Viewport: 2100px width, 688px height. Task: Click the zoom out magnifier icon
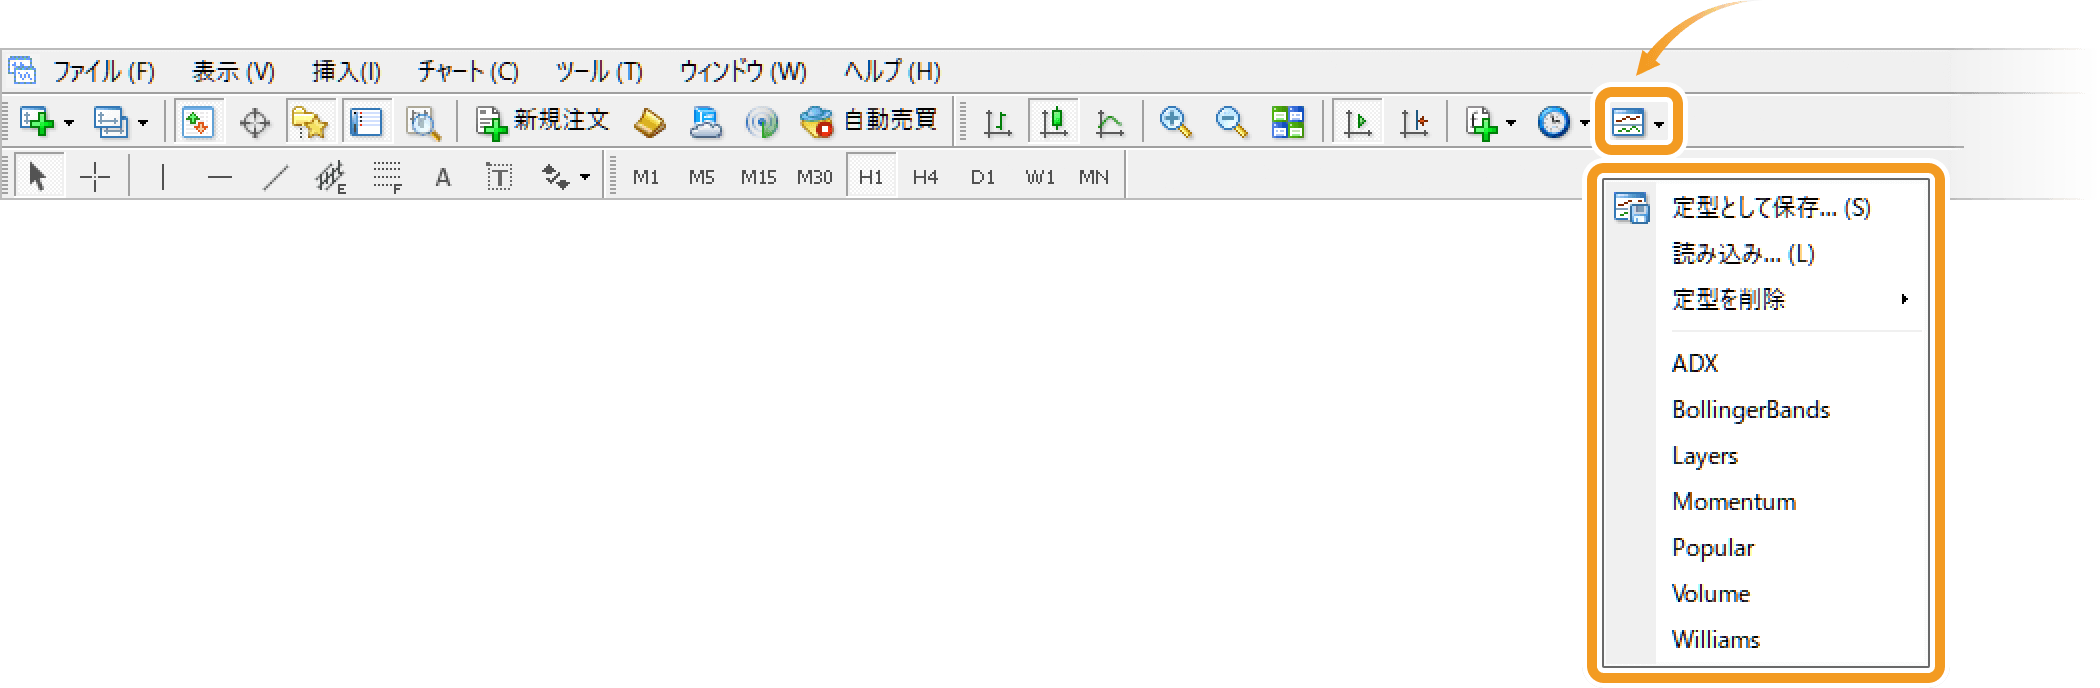(x=1231, y=122)
